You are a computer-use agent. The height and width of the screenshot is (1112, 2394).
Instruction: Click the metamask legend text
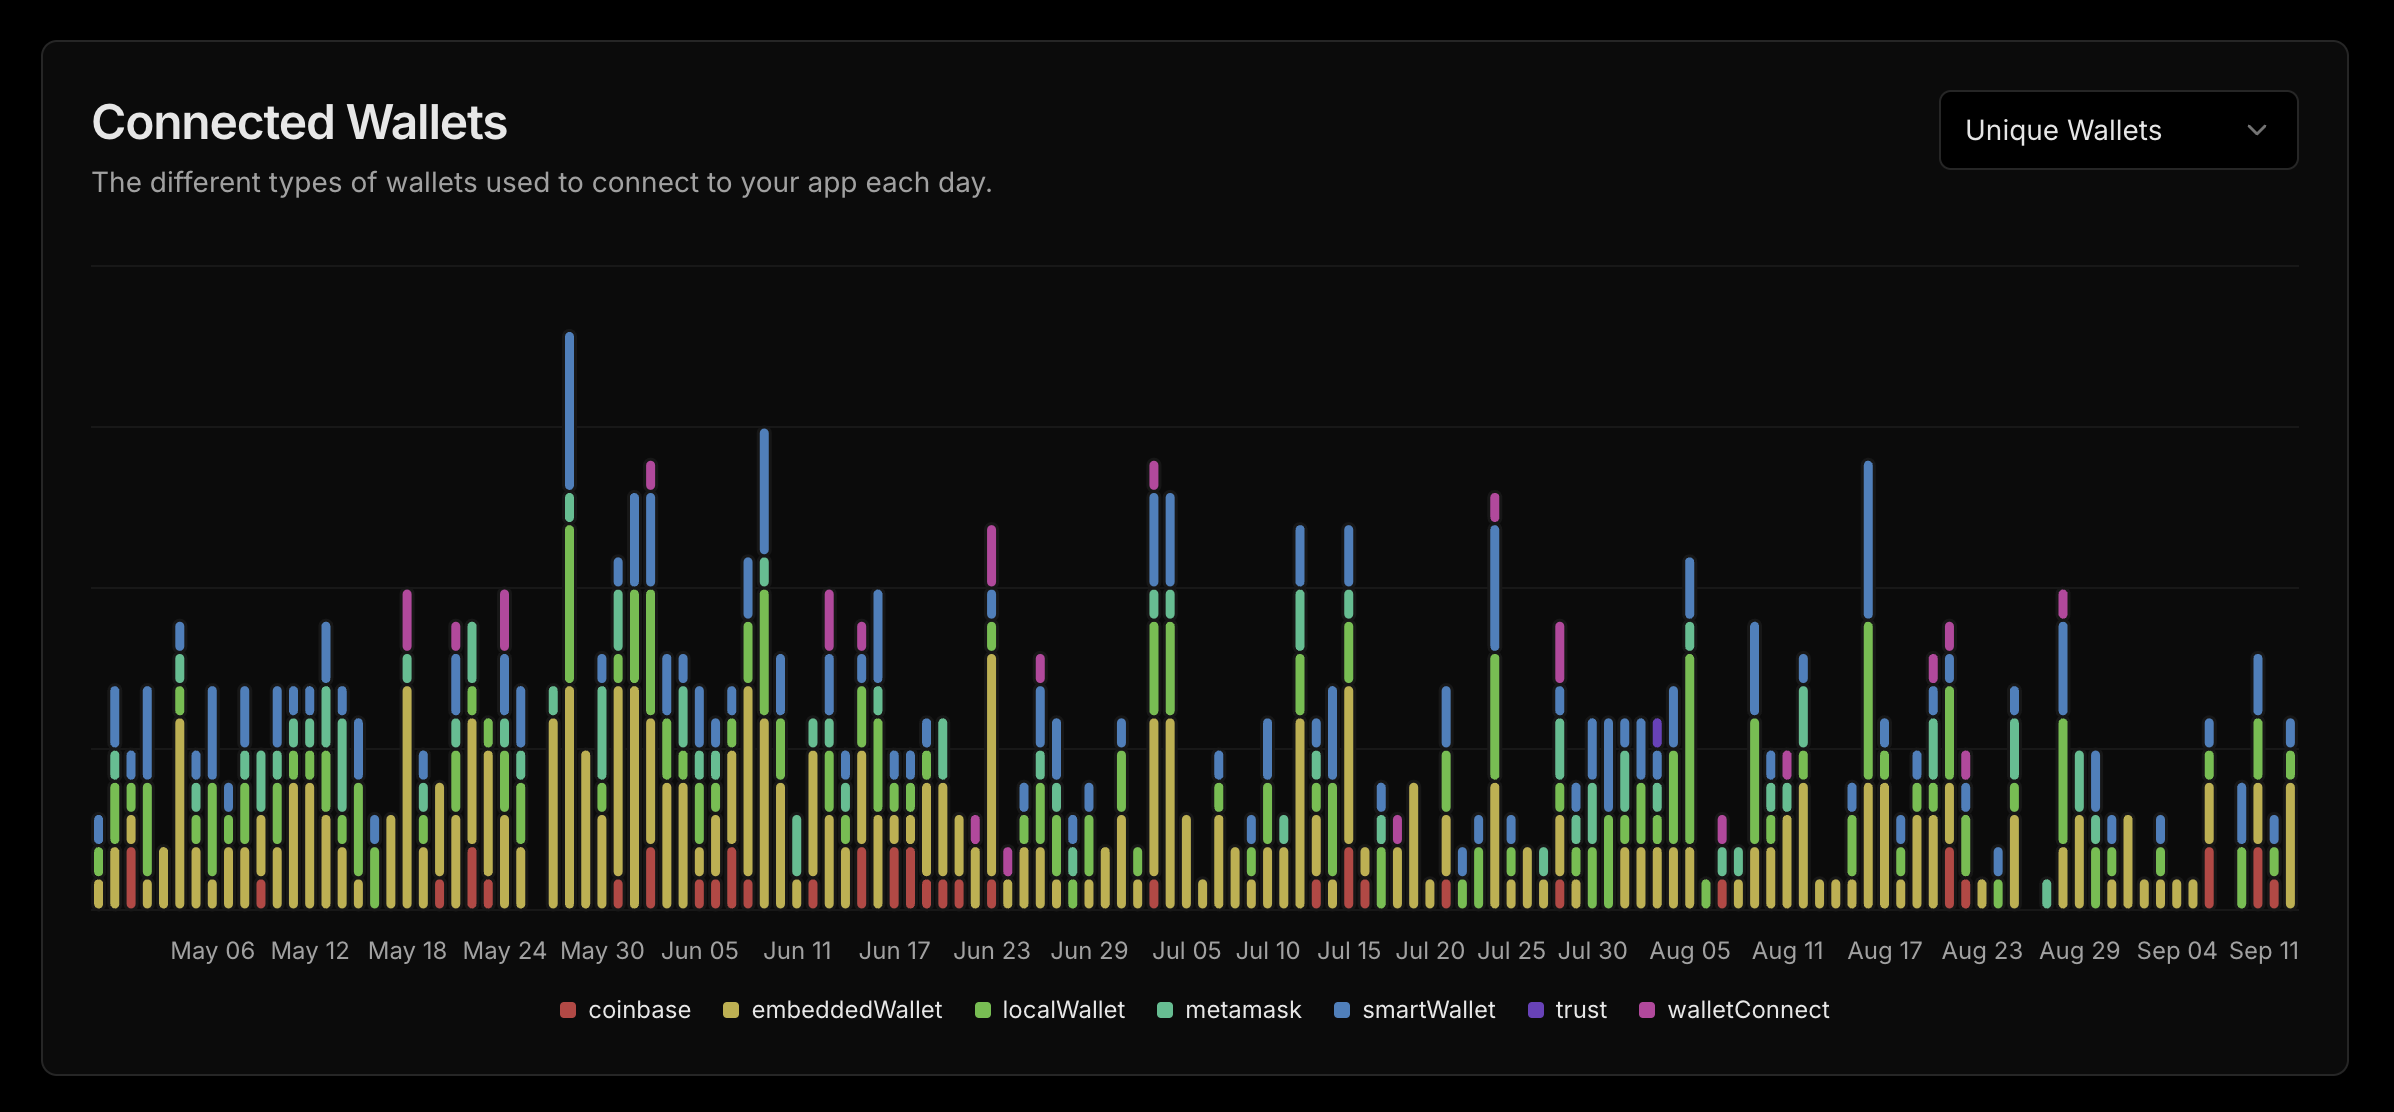(x=1243, y=1010)
